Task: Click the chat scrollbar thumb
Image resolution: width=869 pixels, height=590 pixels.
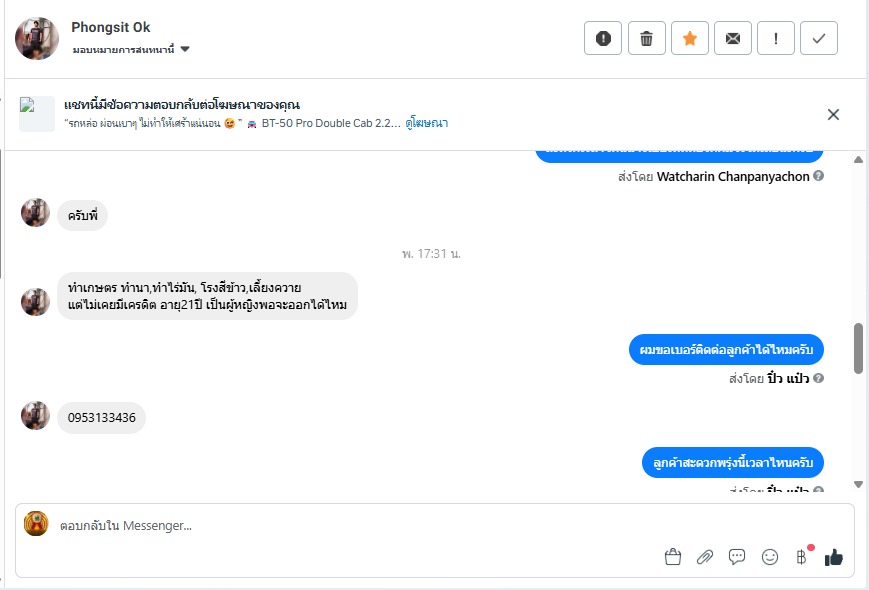Action: coord(858,348)
